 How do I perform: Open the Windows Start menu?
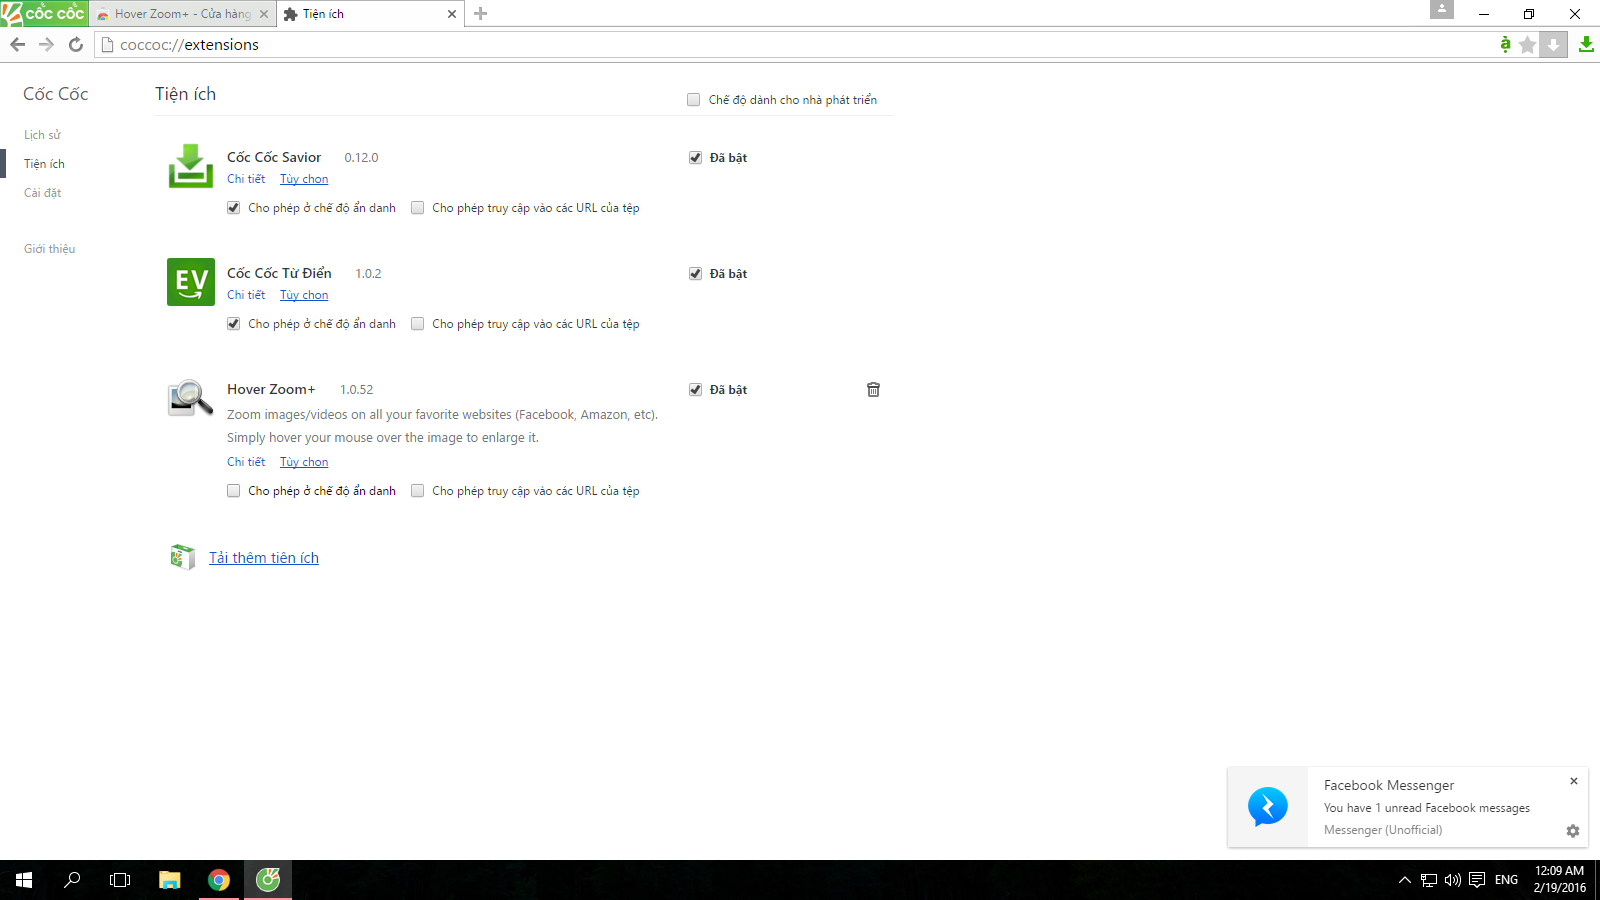[x=24, y=880]
